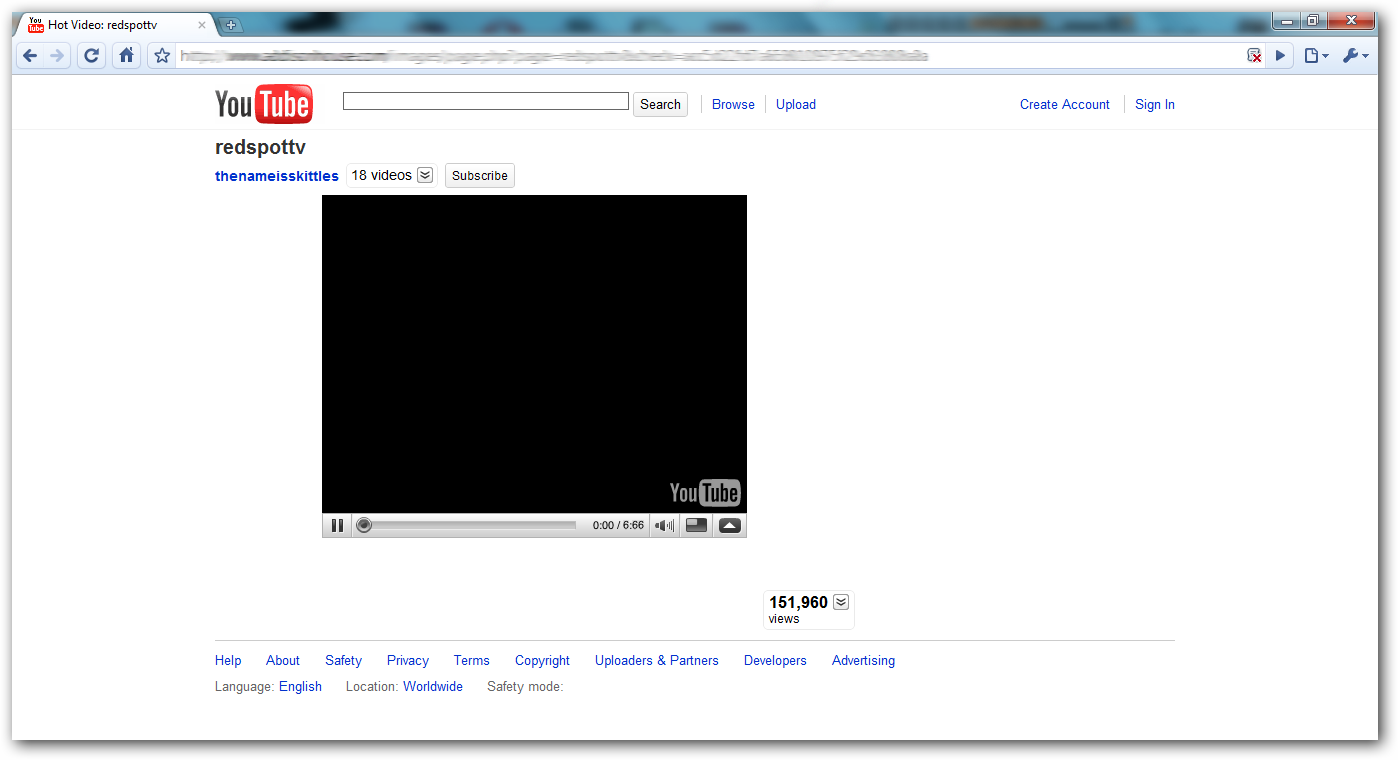Click the YouTube watermark in the player
This screenshot has height=760, width=1398.
704,492
